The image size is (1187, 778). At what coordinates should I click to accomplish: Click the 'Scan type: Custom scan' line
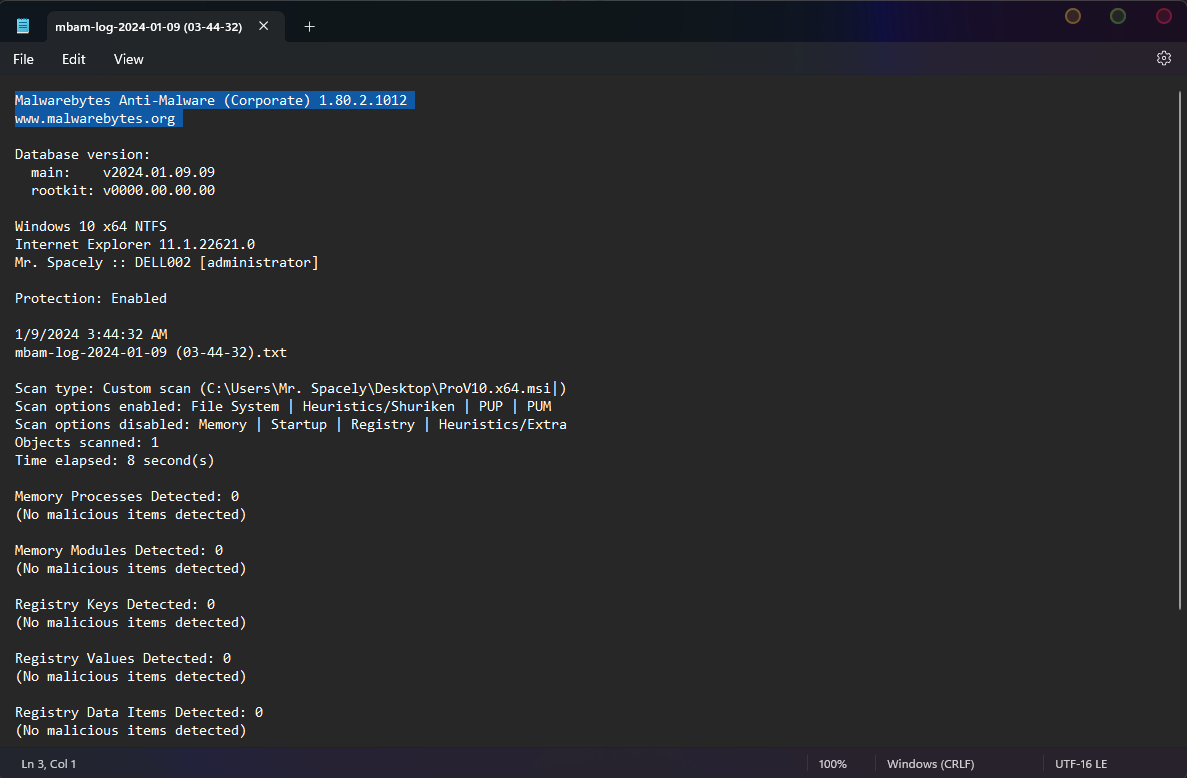coord(291,388)
